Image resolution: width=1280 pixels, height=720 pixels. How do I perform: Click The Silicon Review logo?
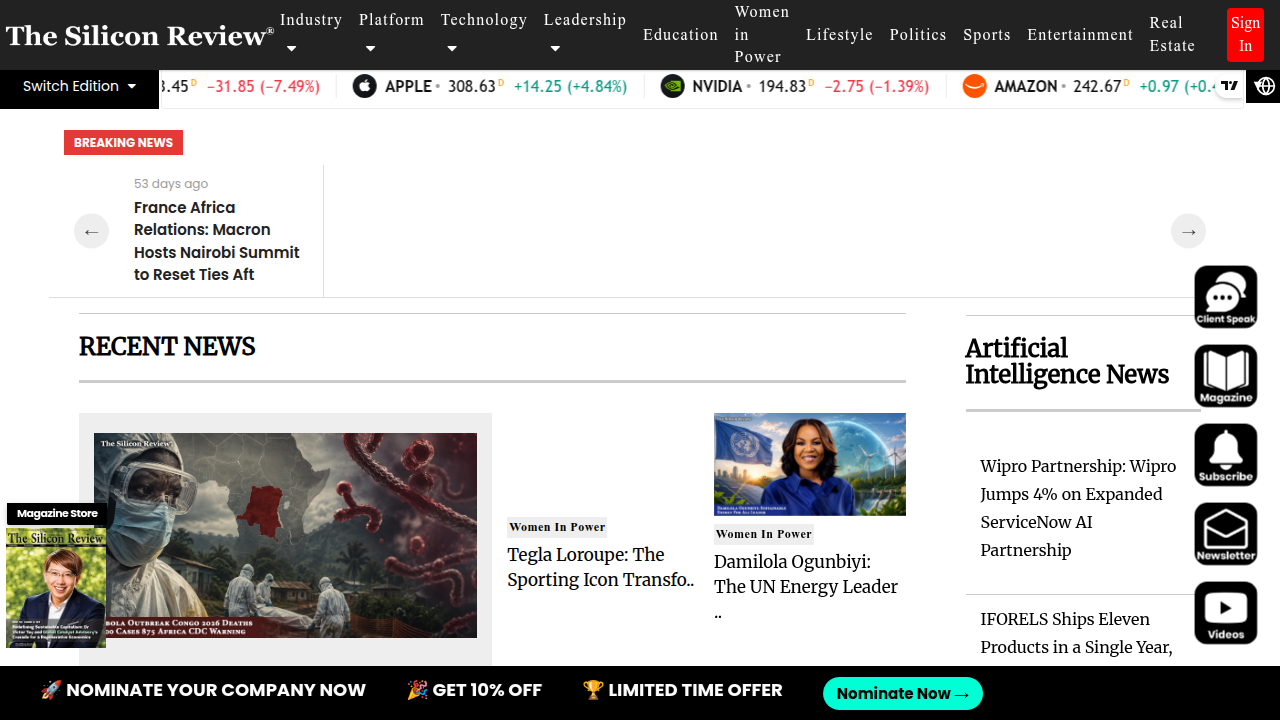pos(140,35)
